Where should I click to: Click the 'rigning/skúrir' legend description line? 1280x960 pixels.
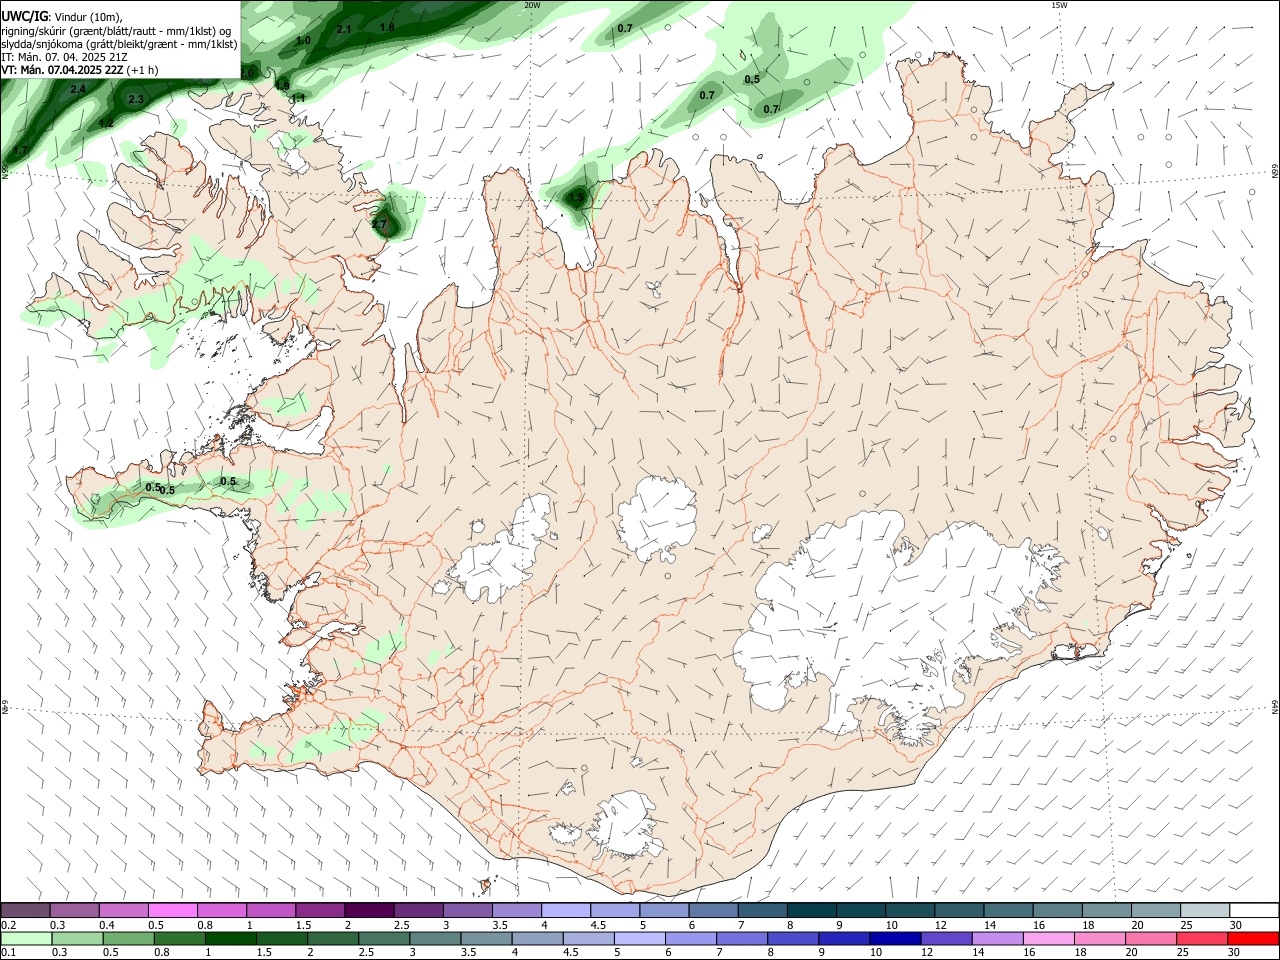pos(116,31)
